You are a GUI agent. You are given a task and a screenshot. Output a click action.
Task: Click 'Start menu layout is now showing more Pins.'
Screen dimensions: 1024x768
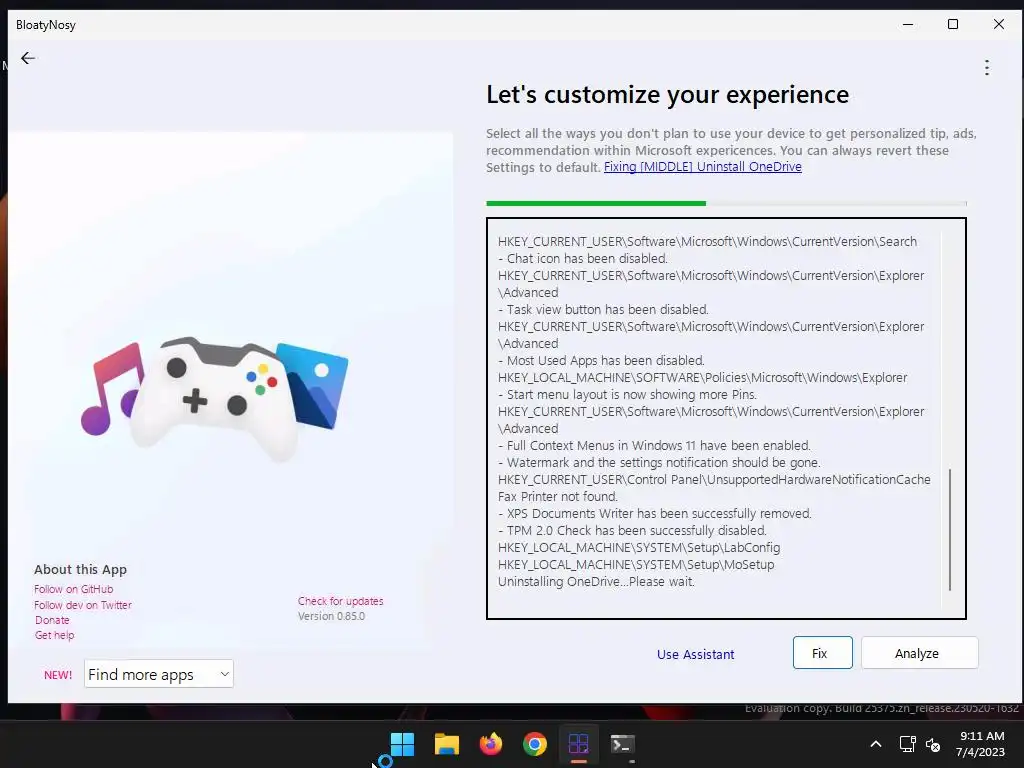coord(627,394)
